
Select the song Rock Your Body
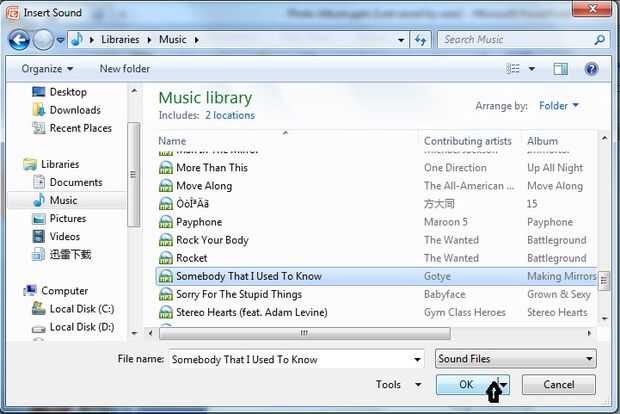click(x=212, y=240)
